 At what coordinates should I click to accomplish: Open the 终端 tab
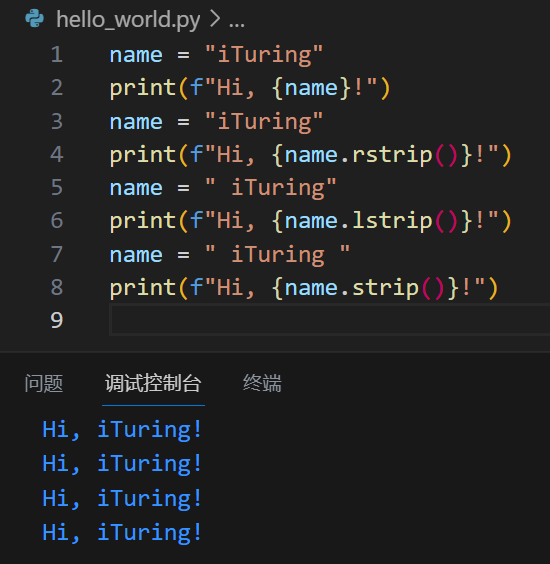[262, 383]
